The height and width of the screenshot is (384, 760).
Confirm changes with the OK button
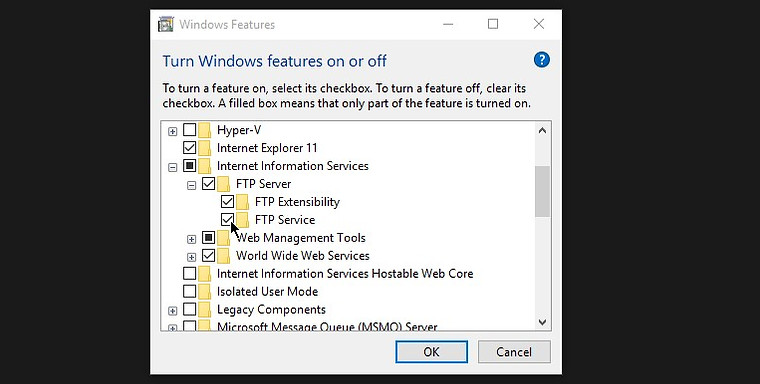tap(431, 352)
